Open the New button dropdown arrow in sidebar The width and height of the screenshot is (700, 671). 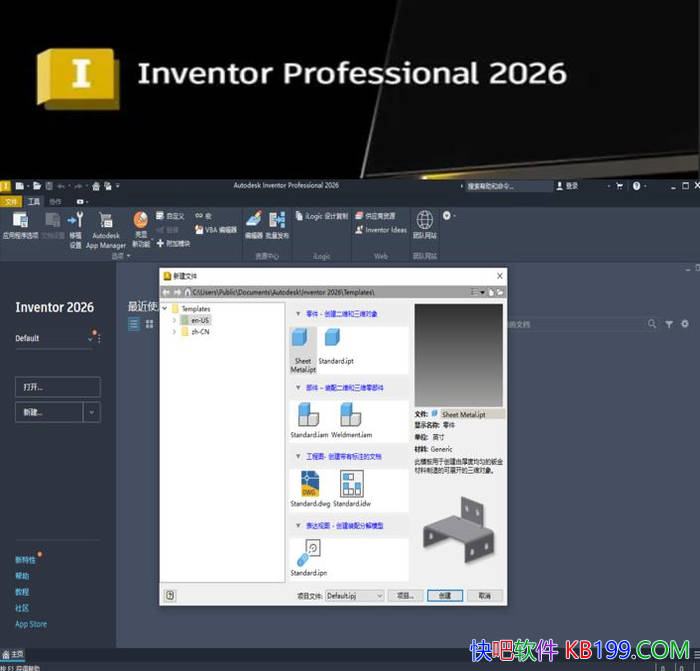92,412
